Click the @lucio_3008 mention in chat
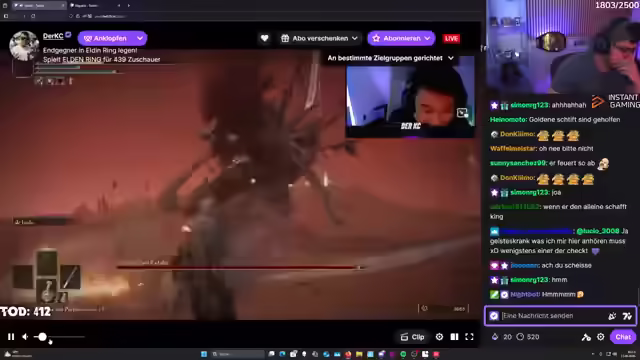Image resolution: width=640 pixels, height=360 pixels. (598, 231)
